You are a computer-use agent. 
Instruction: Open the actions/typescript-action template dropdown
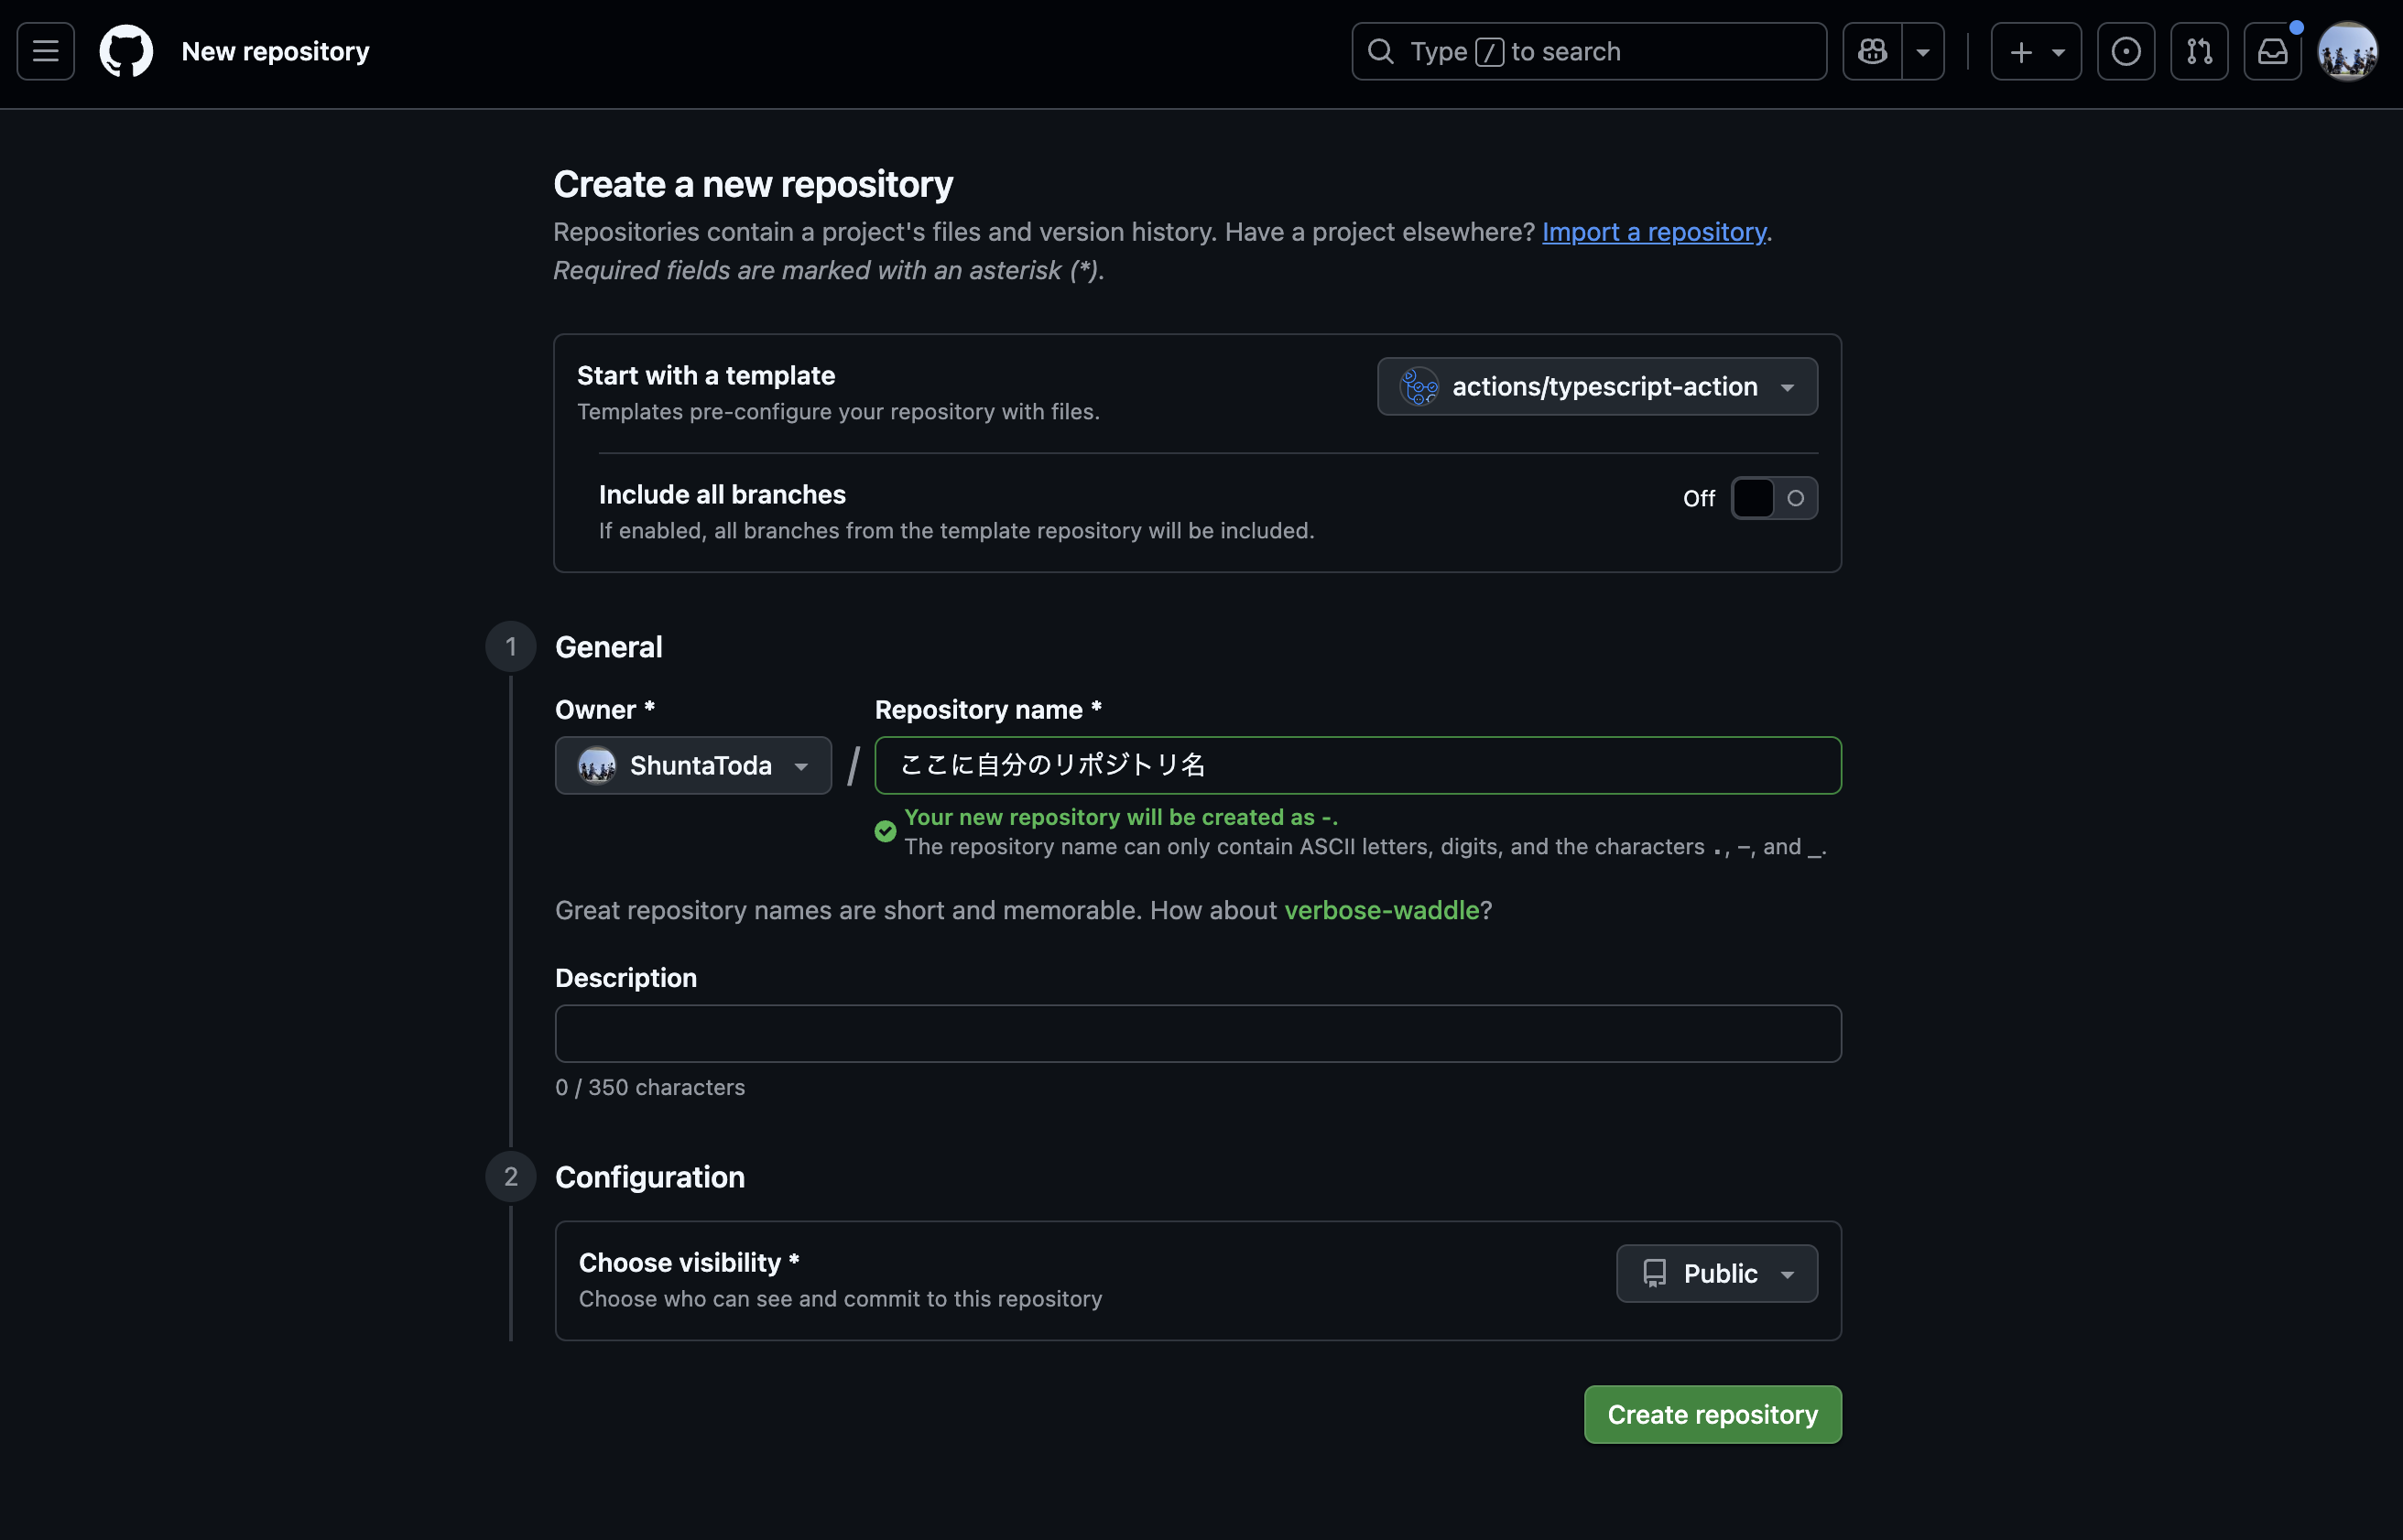pyautogui.click(x=1597, y=386)
